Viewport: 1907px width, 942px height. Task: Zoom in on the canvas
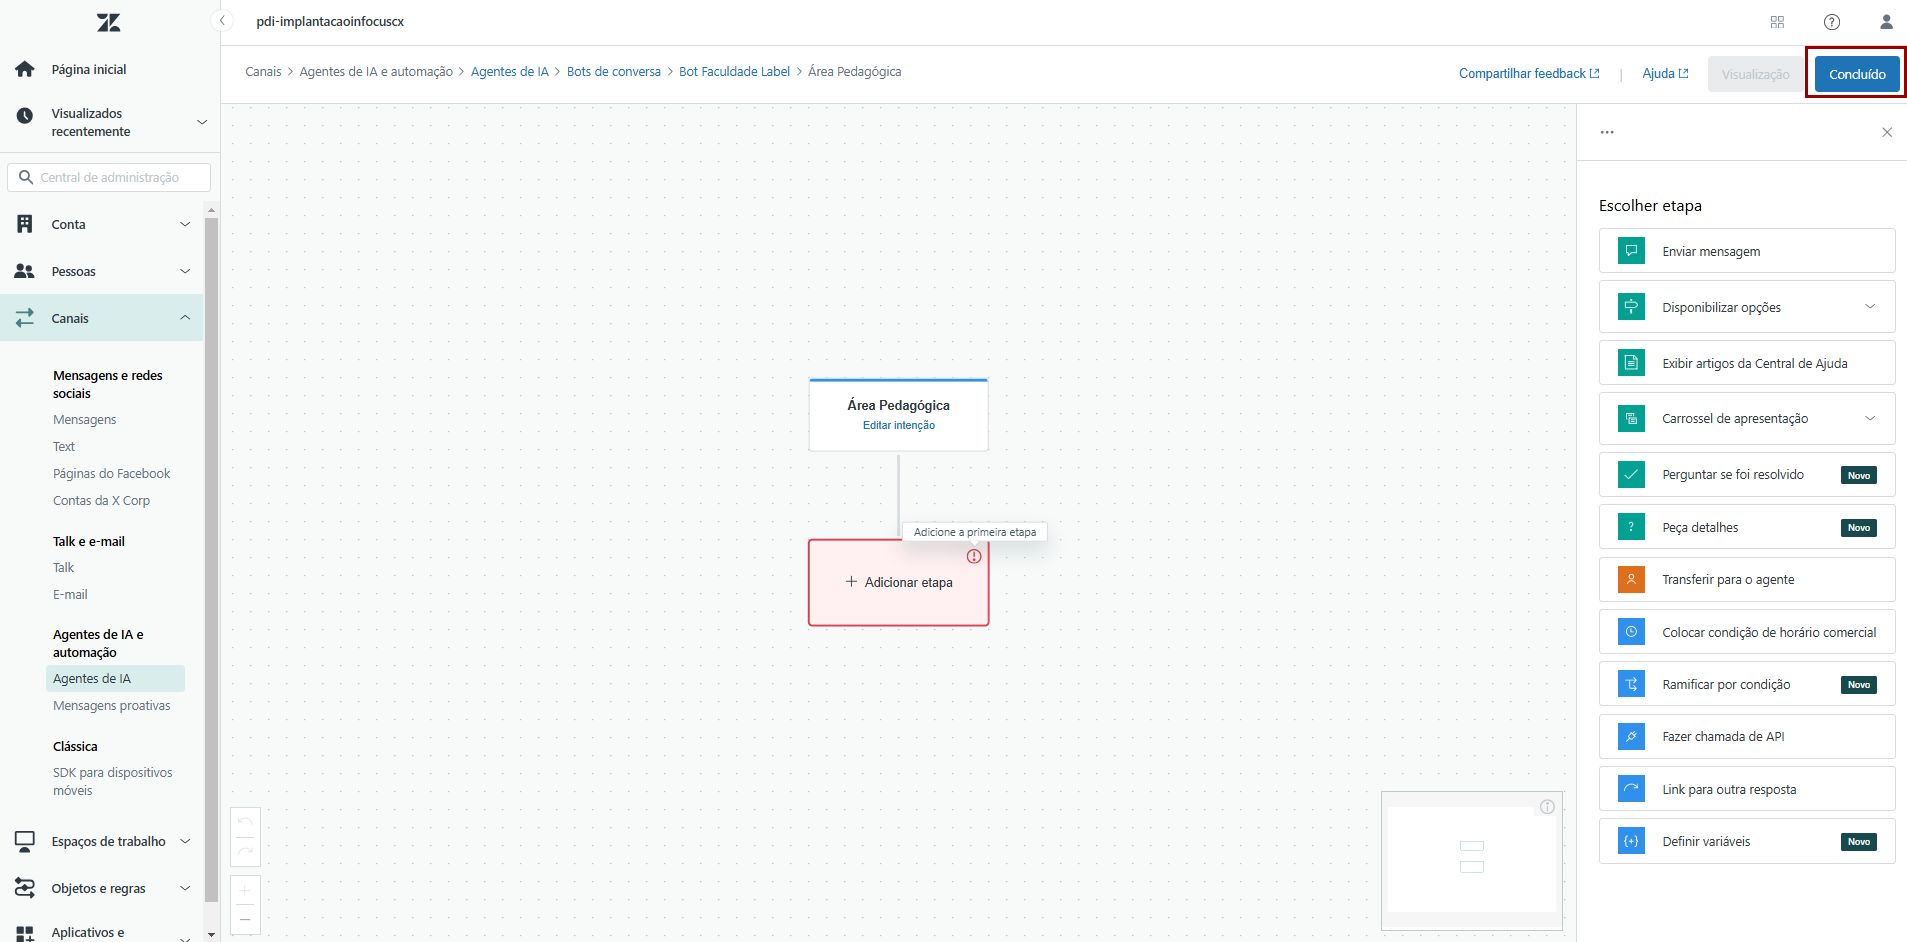point(245,891)
